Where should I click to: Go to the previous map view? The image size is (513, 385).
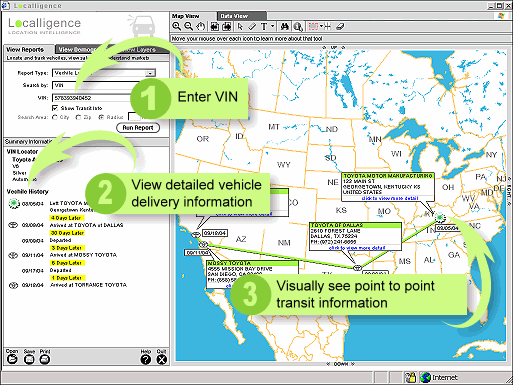coord(215,26)
